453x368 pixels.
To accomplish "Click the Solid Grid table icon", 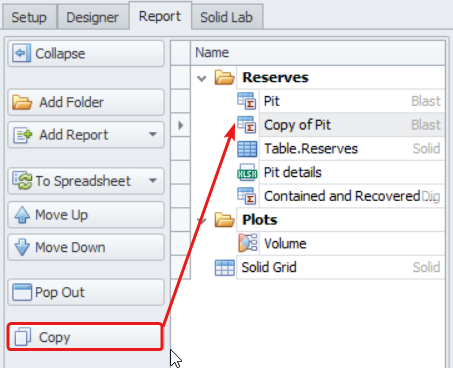I will tap(225, 267).
